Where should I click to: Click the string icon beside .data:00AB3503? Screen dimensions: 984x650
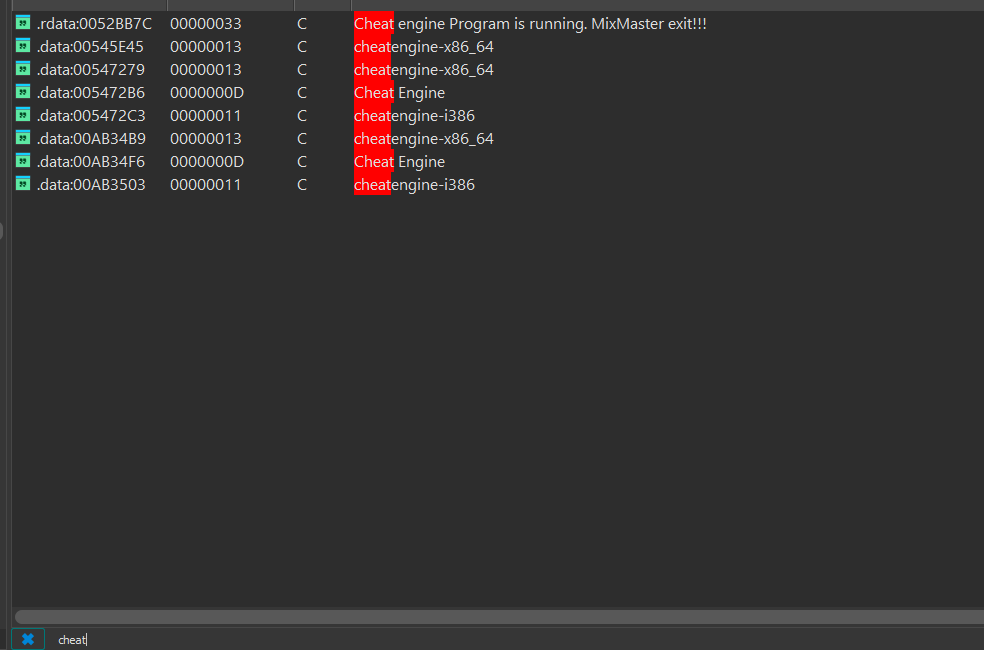pos(22,184)
